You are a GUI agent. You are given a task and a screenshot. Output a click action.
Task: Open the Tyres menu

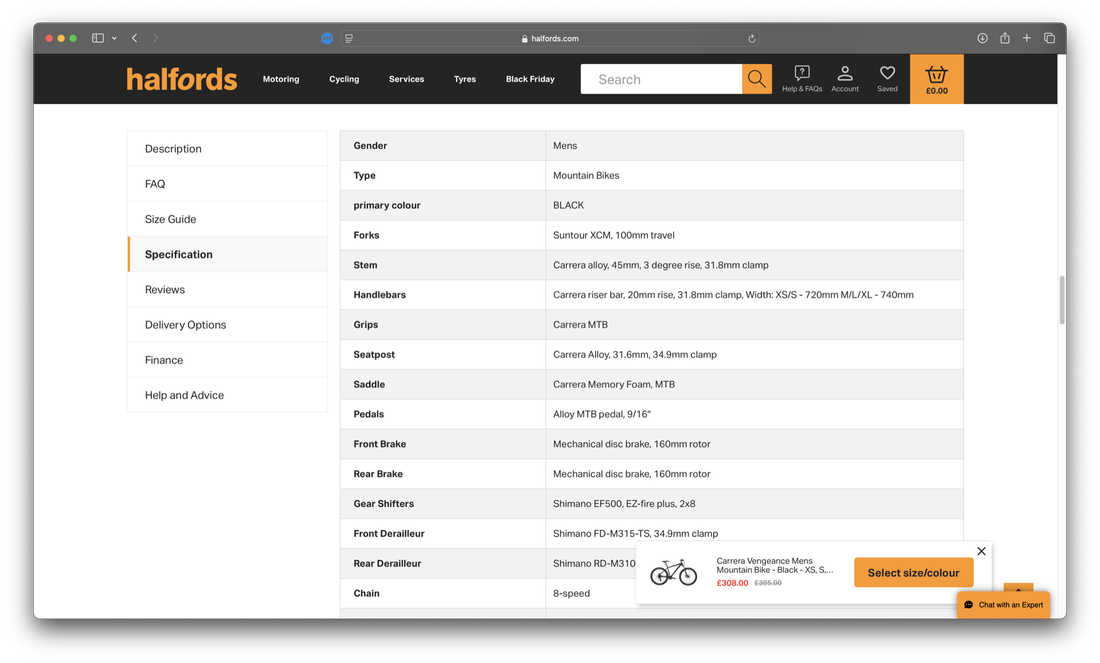[x=464, y=79]
